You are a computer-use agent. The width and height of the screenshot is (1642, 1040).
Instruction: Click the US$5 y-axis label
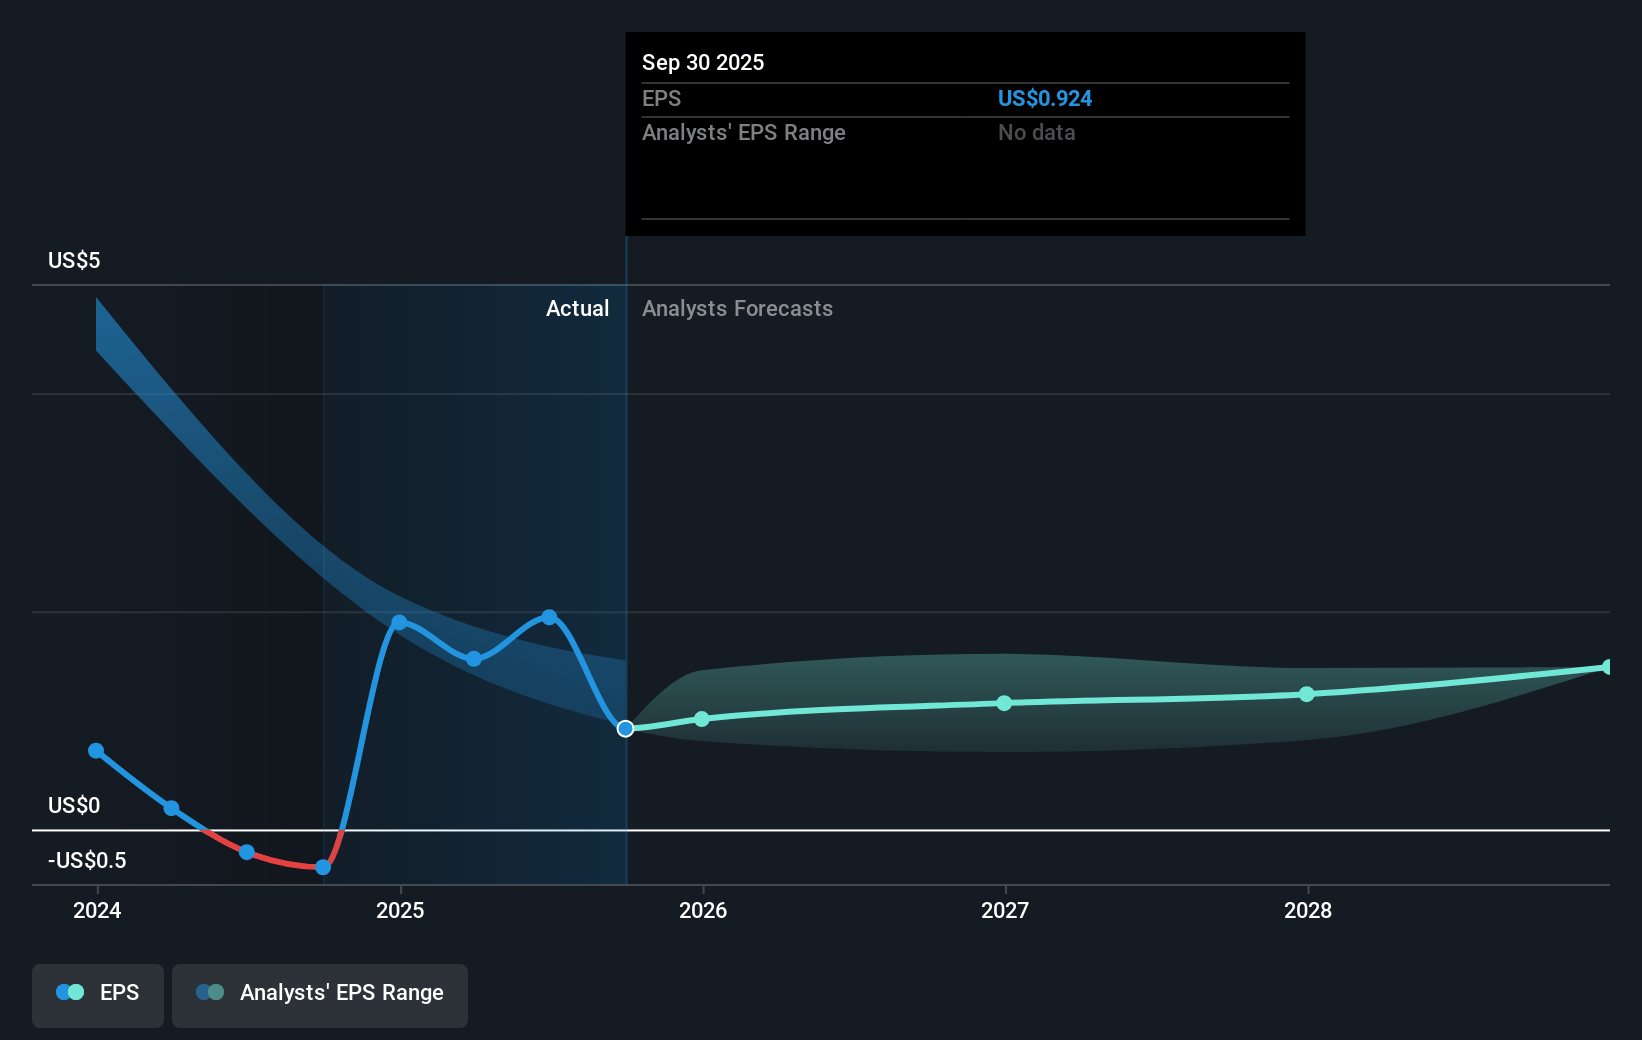coord(74,261)
